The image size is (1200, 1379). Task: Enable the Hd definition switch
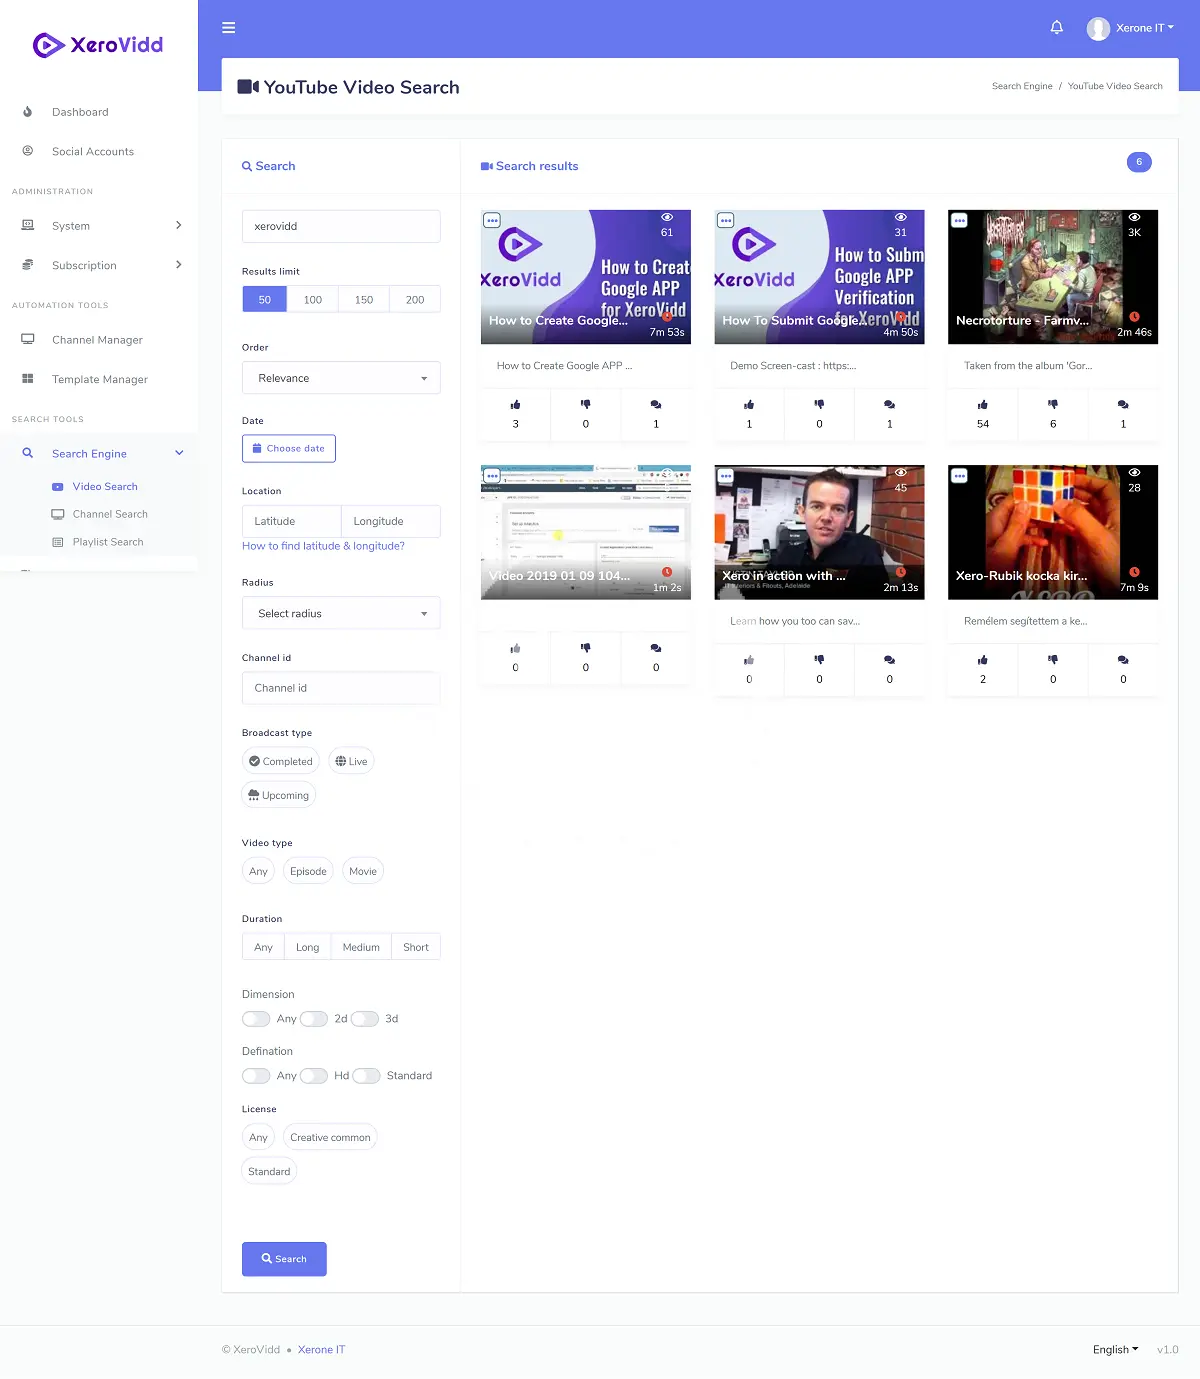[314, 1076]
